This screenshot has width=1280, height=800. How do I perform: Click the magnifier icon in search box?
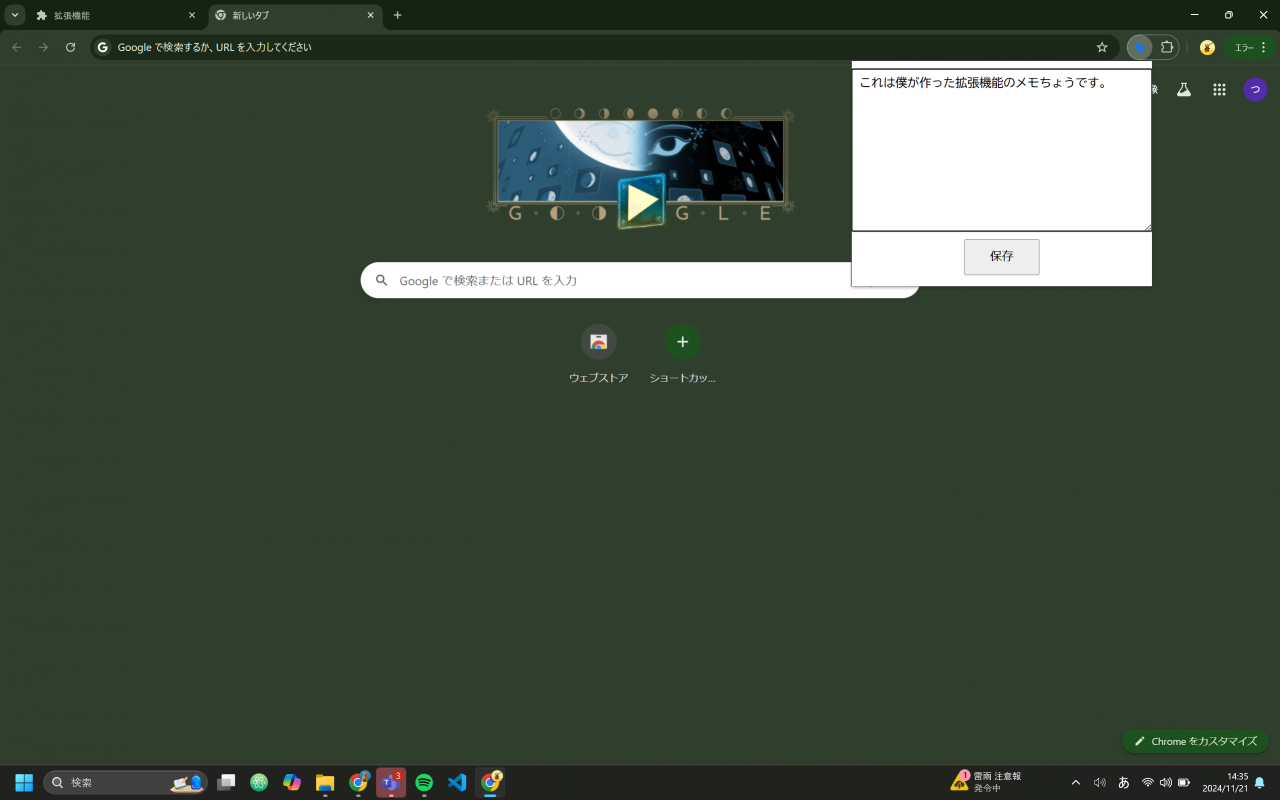(381, 281)
